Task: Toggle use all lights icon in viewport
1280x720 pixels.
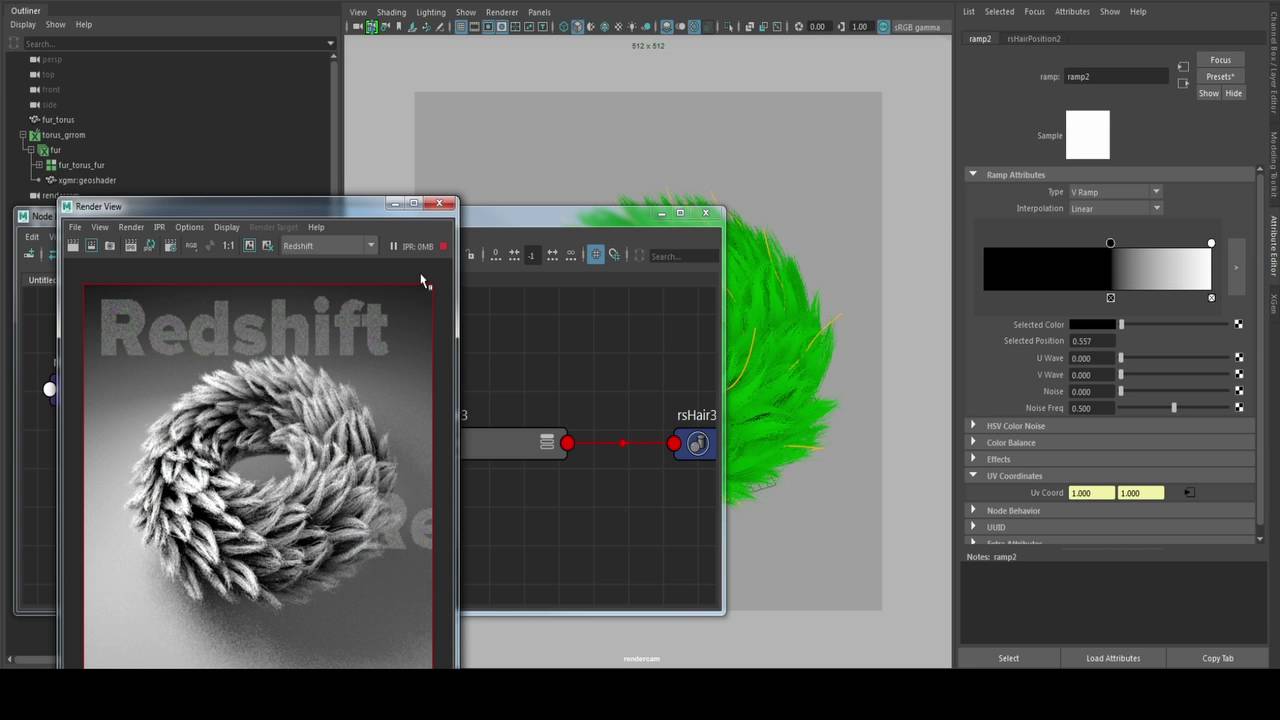Action: pos(632,27)
